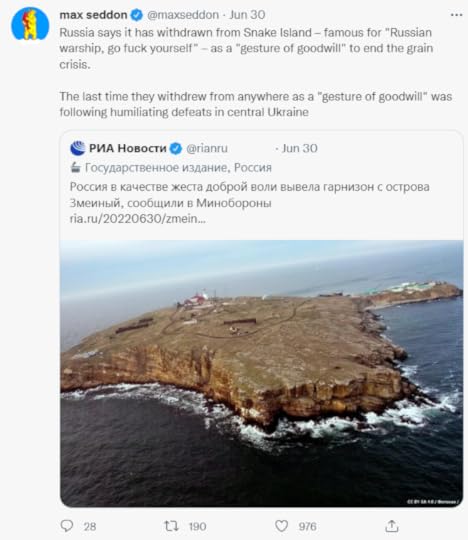
Task: Click the reply speech bubble icon
Action: coord(67,526)
